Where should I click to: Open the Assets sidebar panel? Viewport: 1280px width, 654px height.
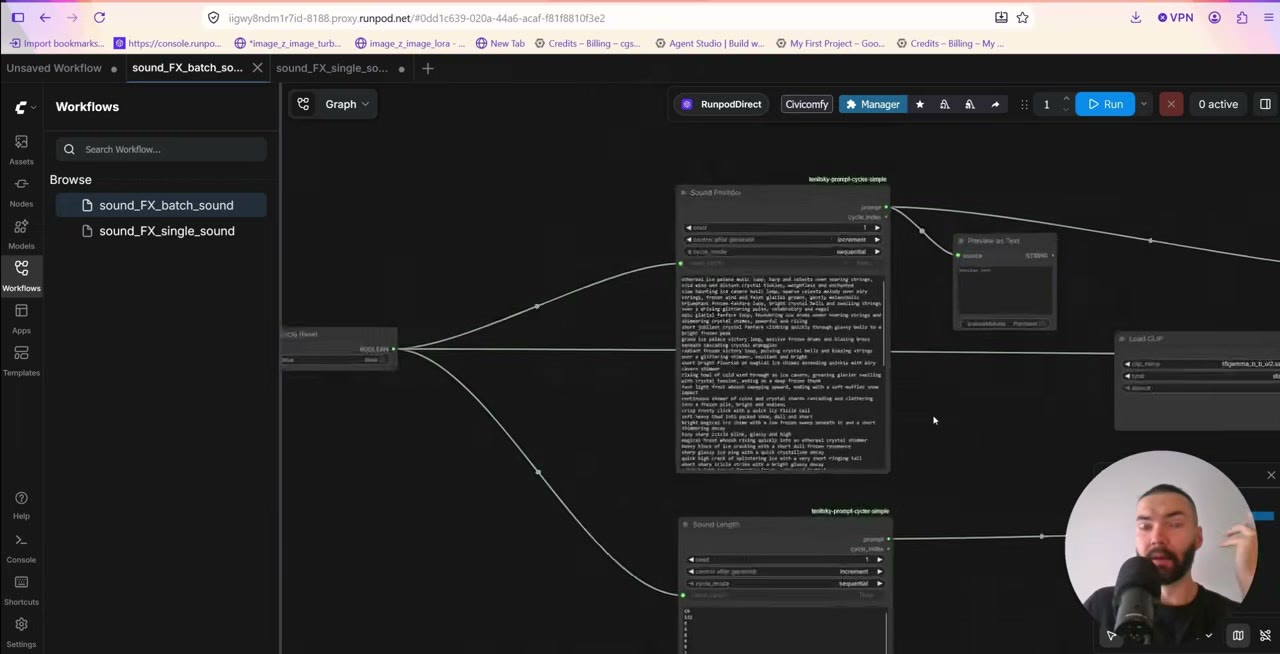coord(21,149)
